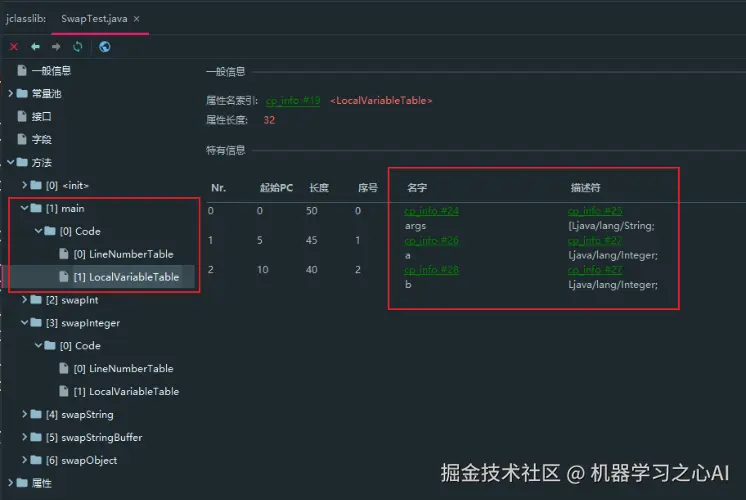Click the length value 50 in row 0
746x500 pixels.
pyautogui.click(x=312, y=211)
